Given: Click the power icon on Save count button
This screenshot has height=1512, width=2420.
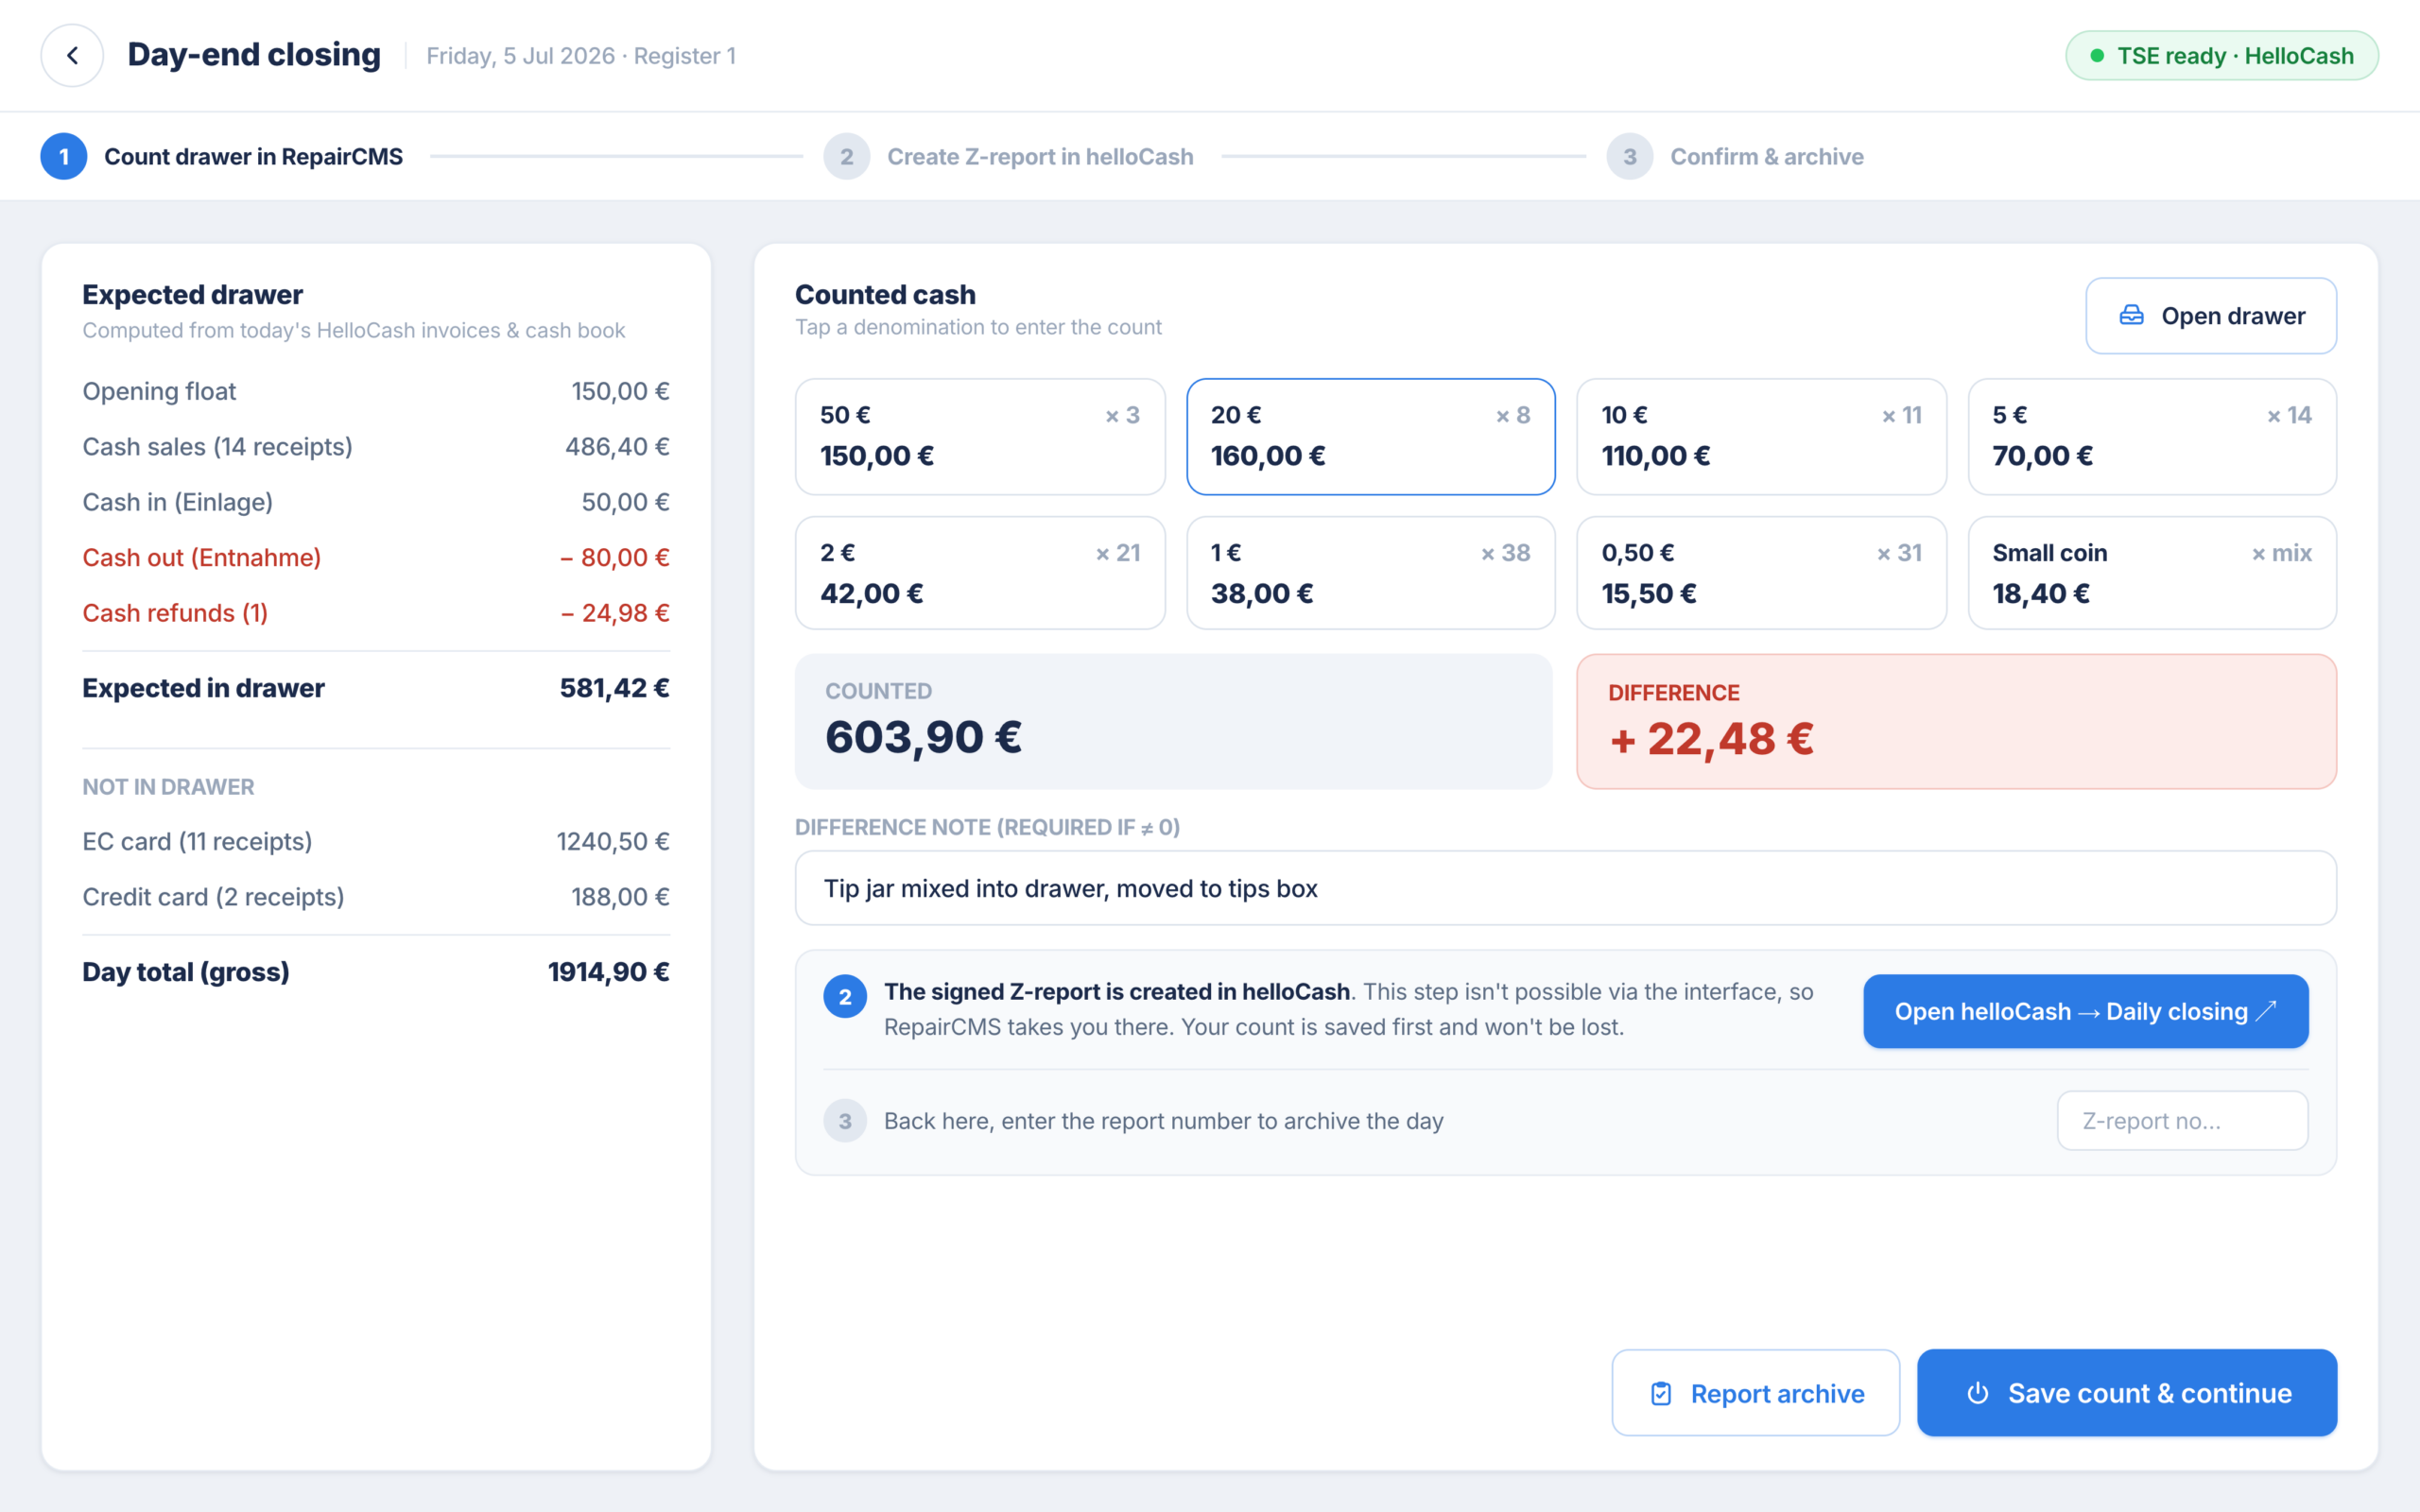Looking at the screenshot, I should point(1977,1393).
